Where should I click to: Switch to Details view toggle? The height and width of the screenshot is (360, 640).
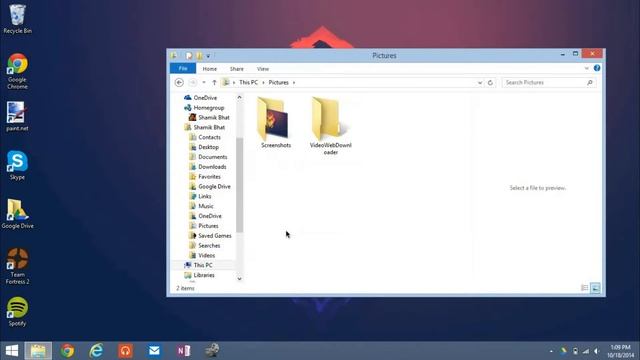click(584, 288)
